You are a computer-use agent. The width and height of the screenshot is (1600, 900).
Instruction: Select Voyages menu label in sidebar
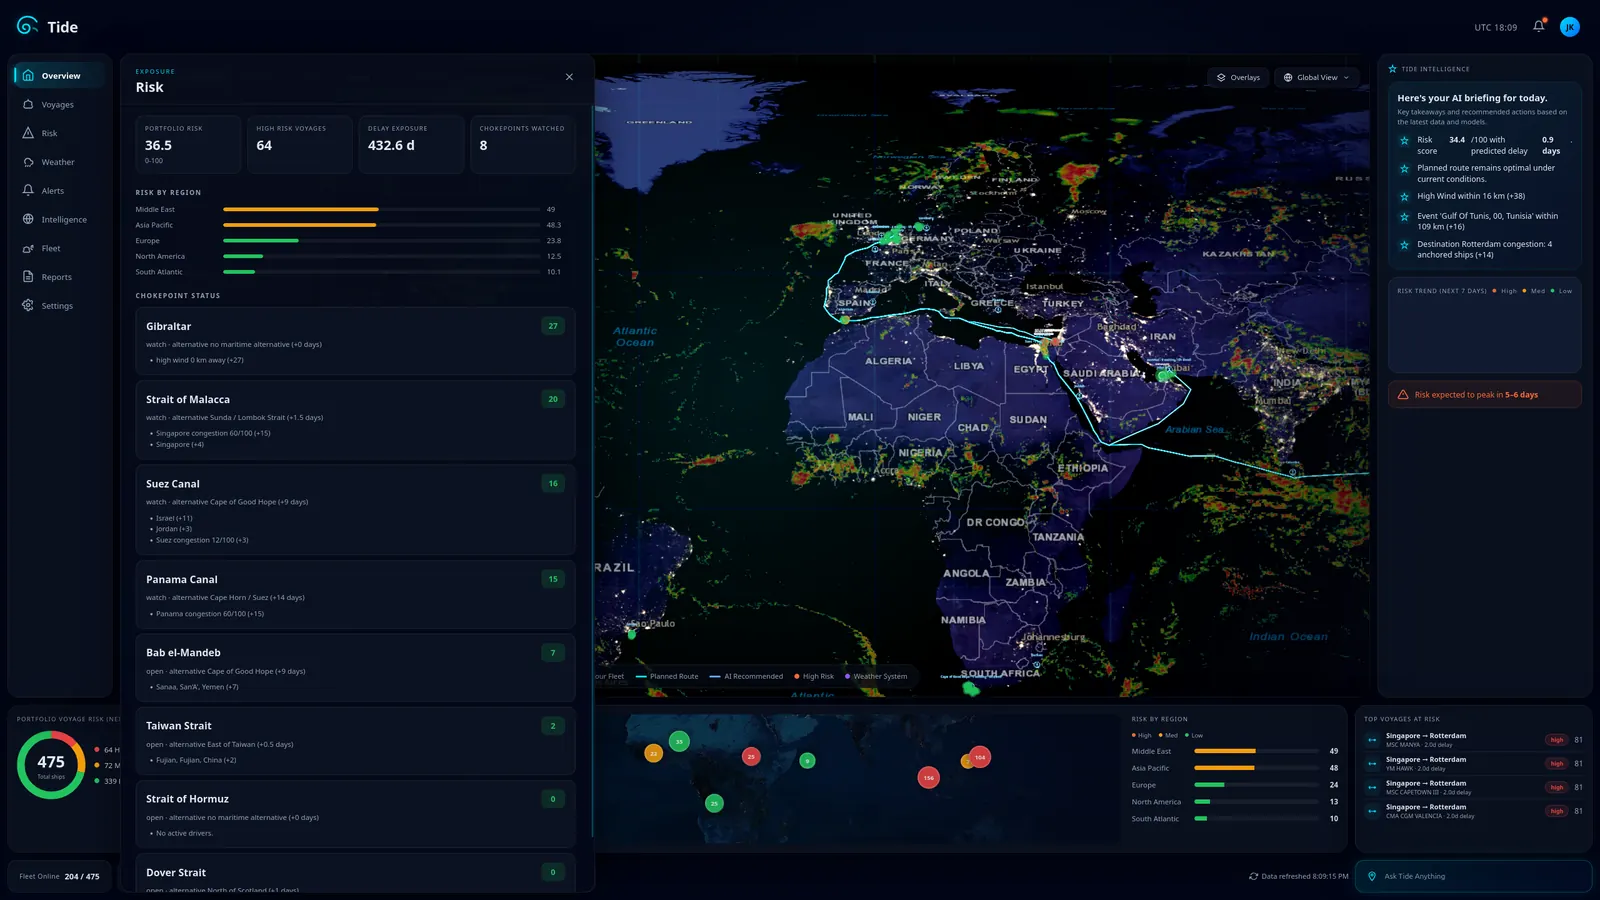click(x=58, y=105)
